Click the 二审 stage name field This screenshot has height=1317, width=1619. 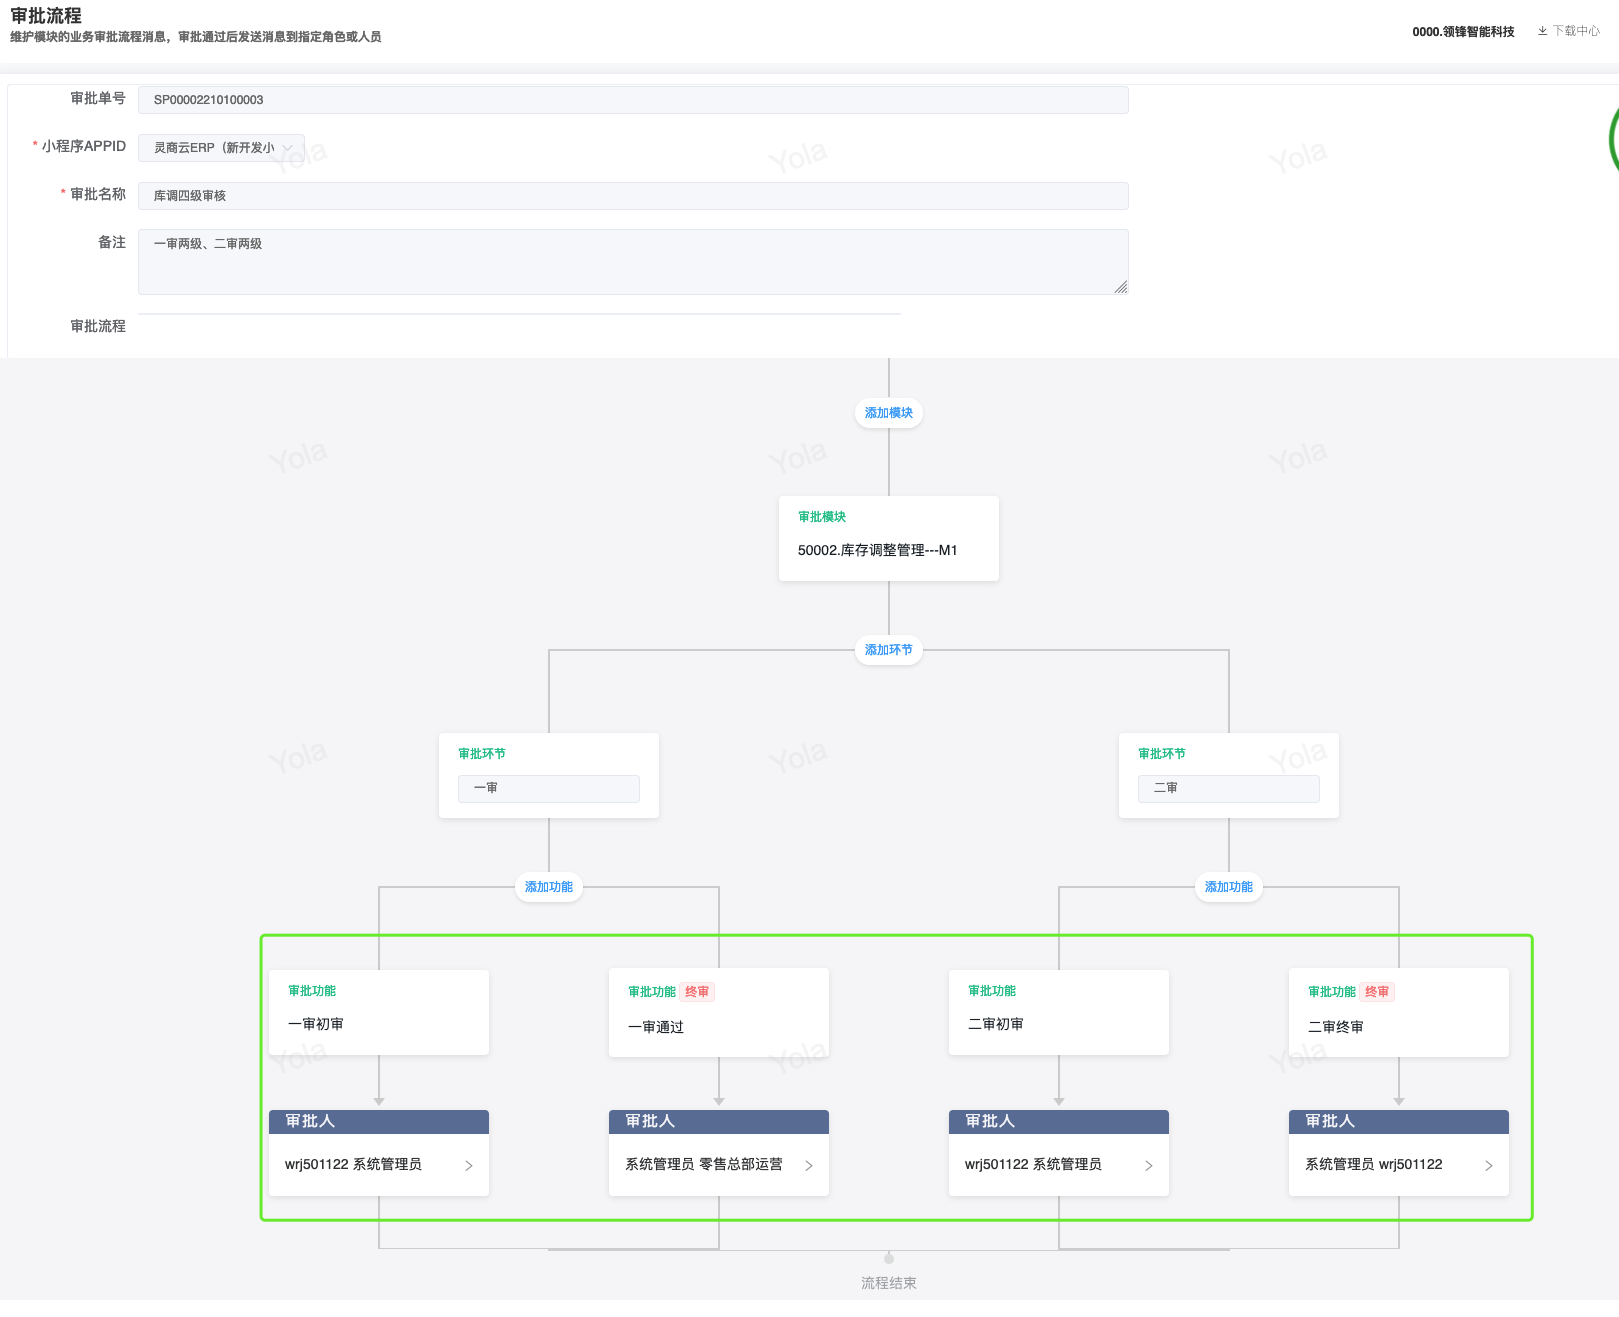coord(1228,789)
